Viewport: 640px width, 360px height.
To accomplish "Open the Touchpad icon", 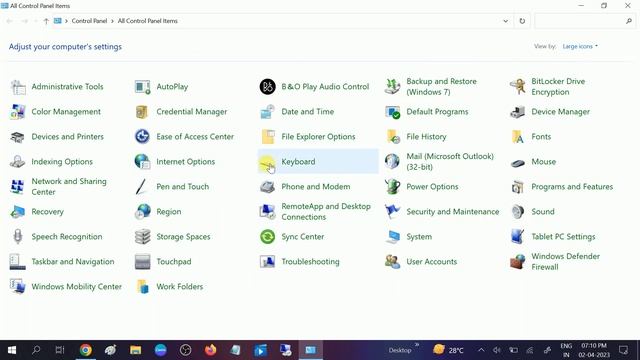I will coord(142,262).
